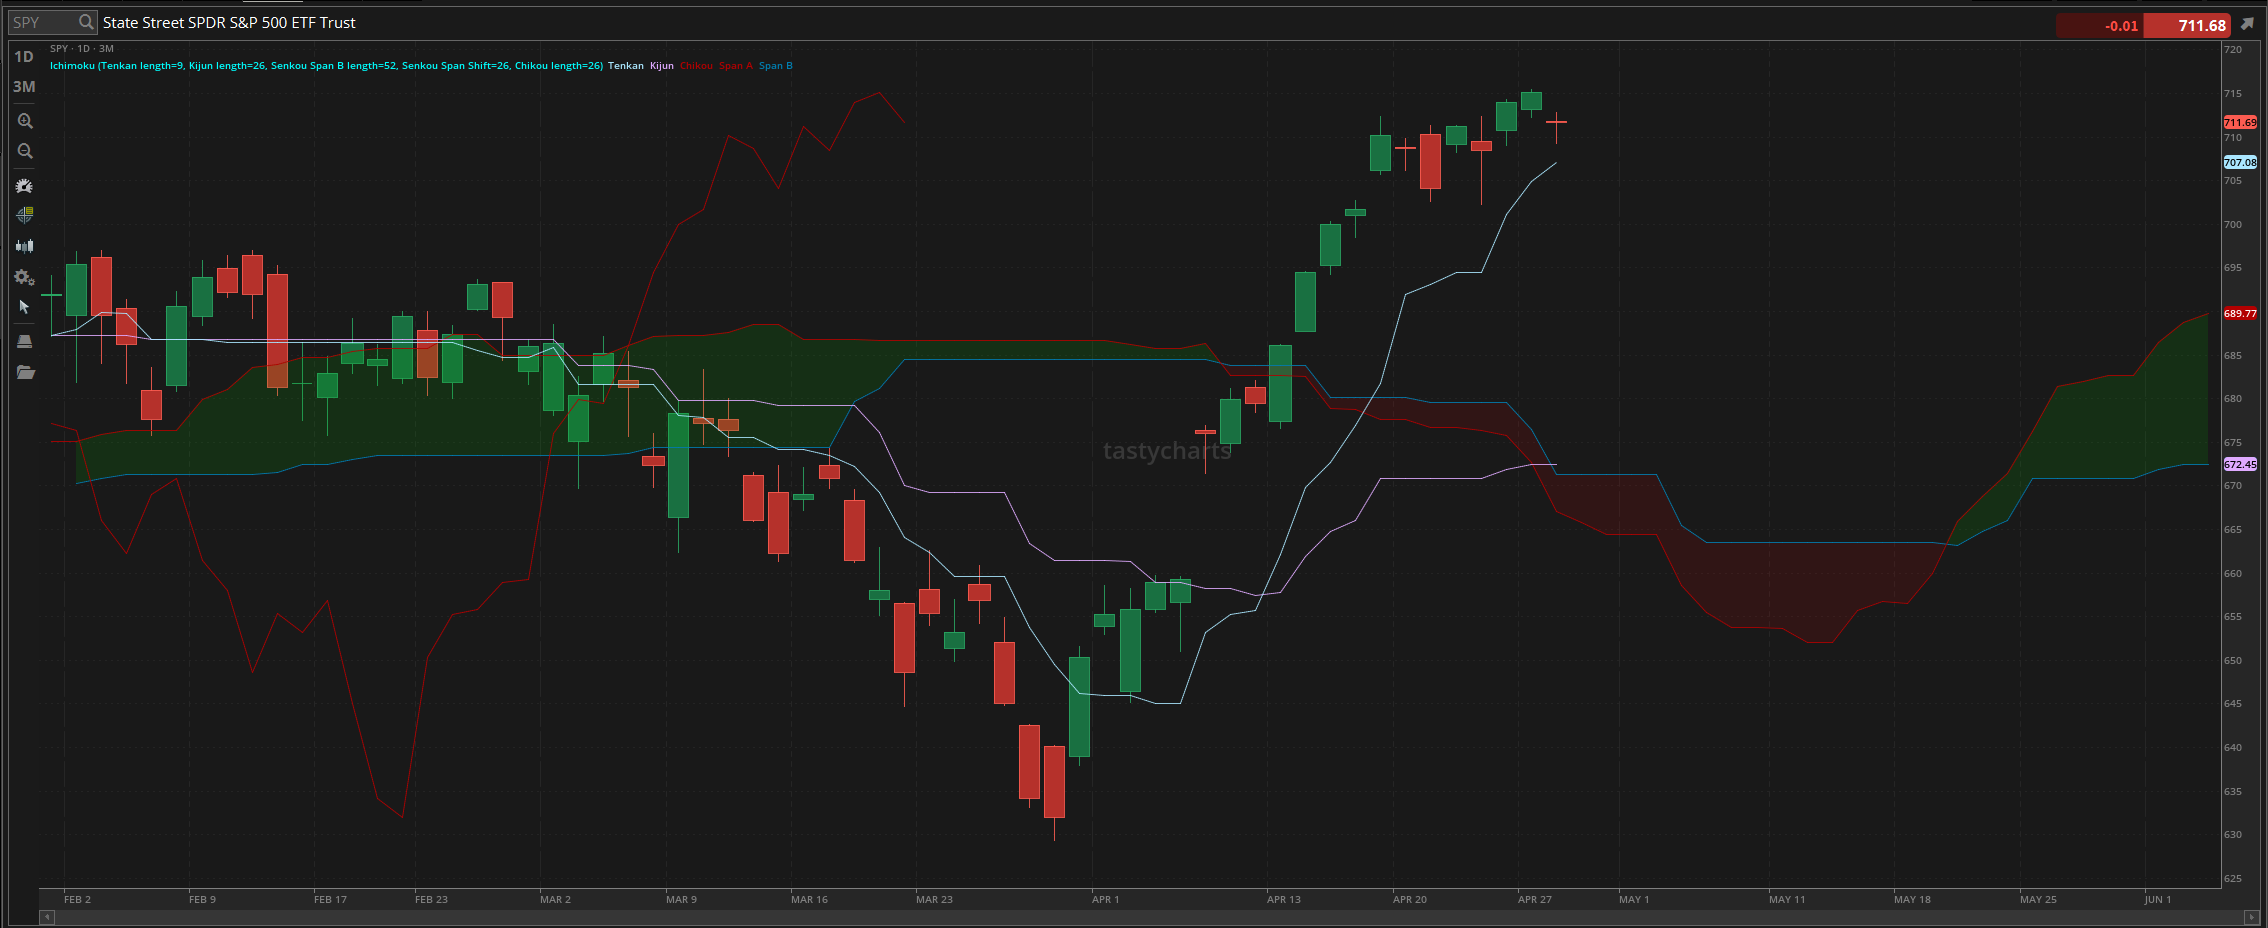
Task: Select the cursor pointer tool
Action: (x=24, y=307)
